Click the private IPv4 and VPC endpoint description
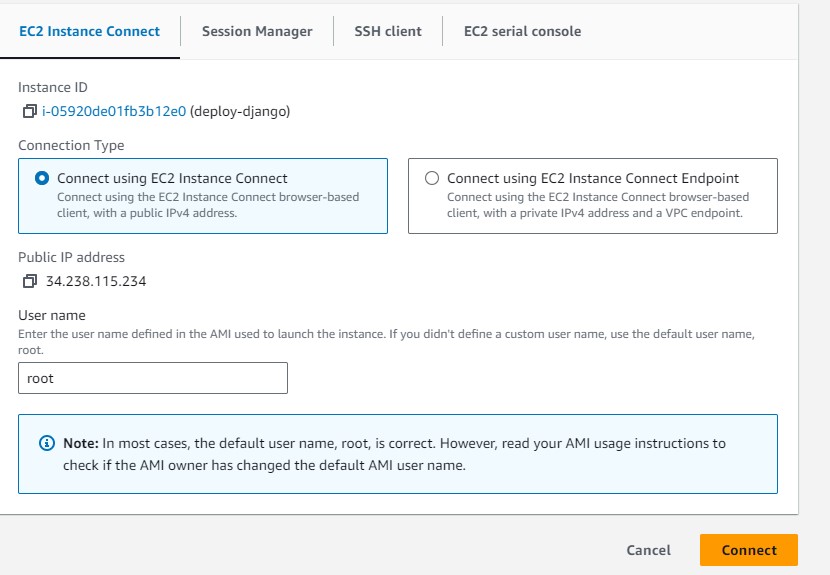This screenshot has width=830, height=575. pyautogui.click(x=597, y=205)
